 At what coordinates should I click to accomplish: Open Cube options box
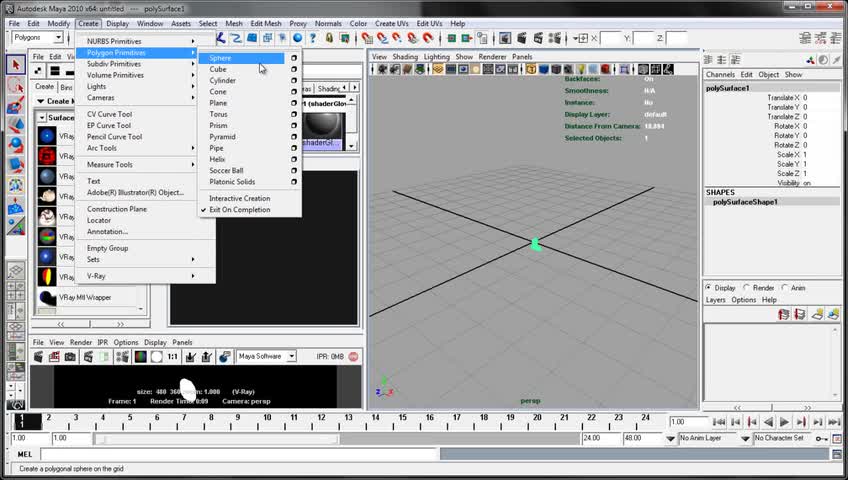tap(294, 69)
